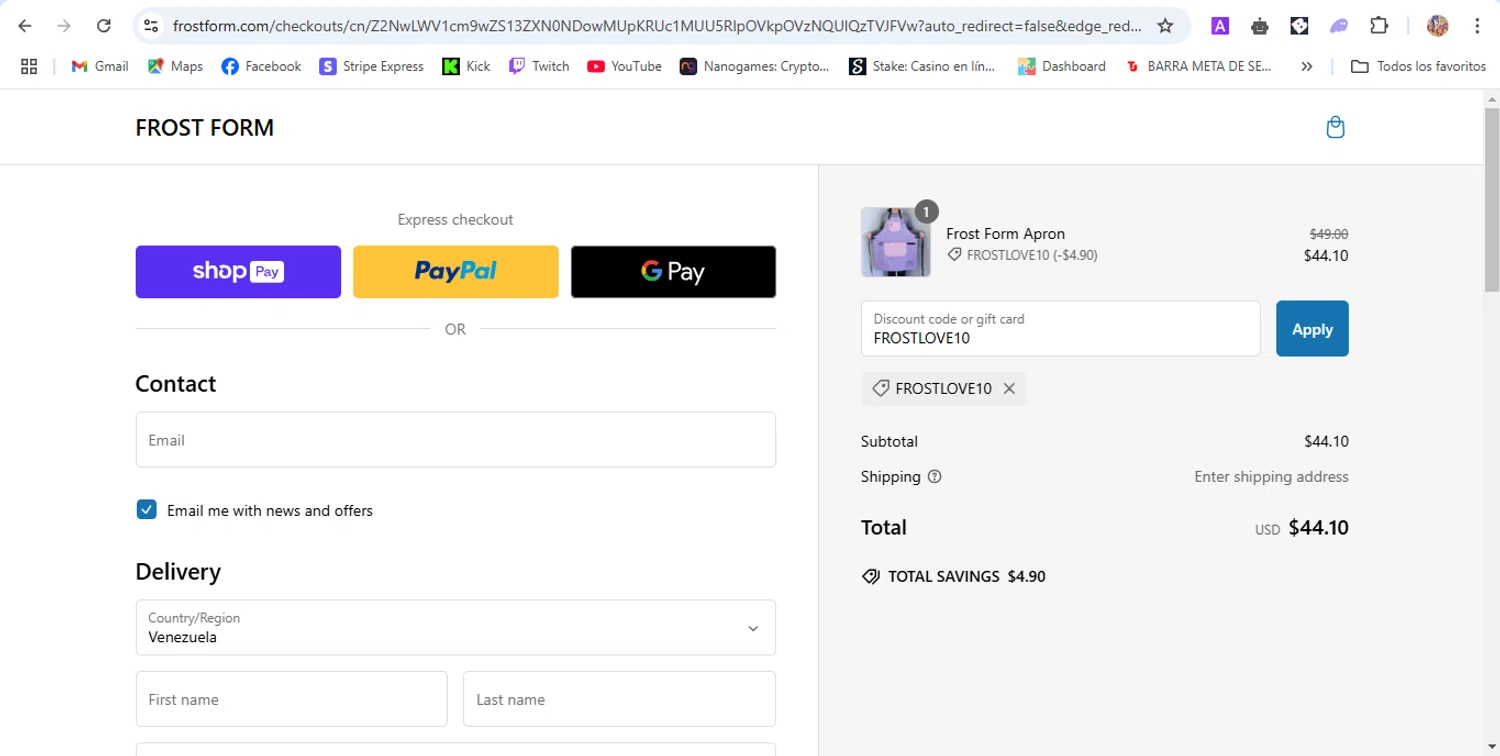The height and width of the screenshot is (756, 1500).
Task: Focus the Discount code or gift card field
Action: [x=1060, y=329]
